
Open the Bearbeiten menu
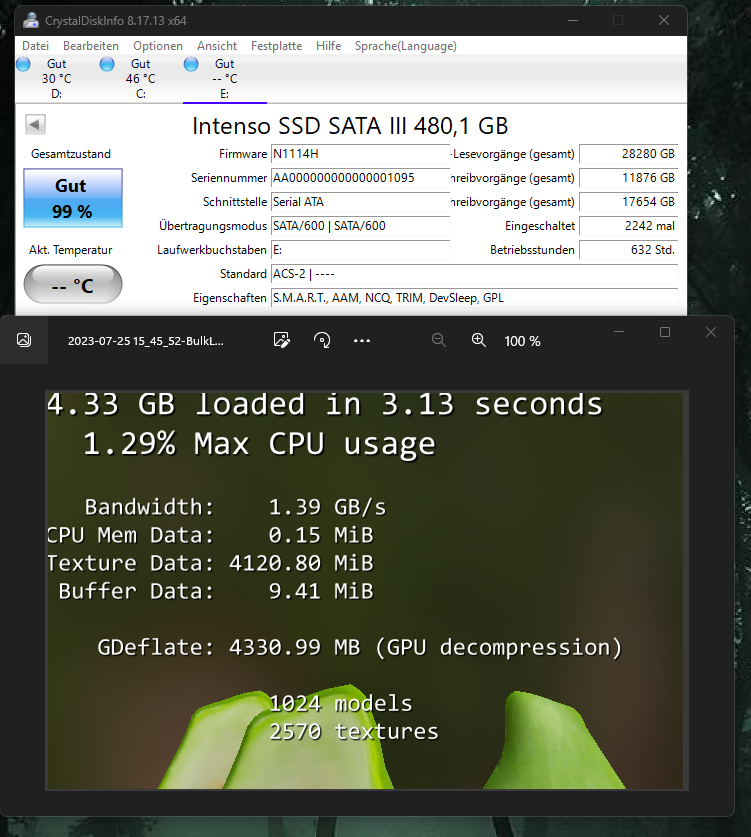[x=91, y=46]
